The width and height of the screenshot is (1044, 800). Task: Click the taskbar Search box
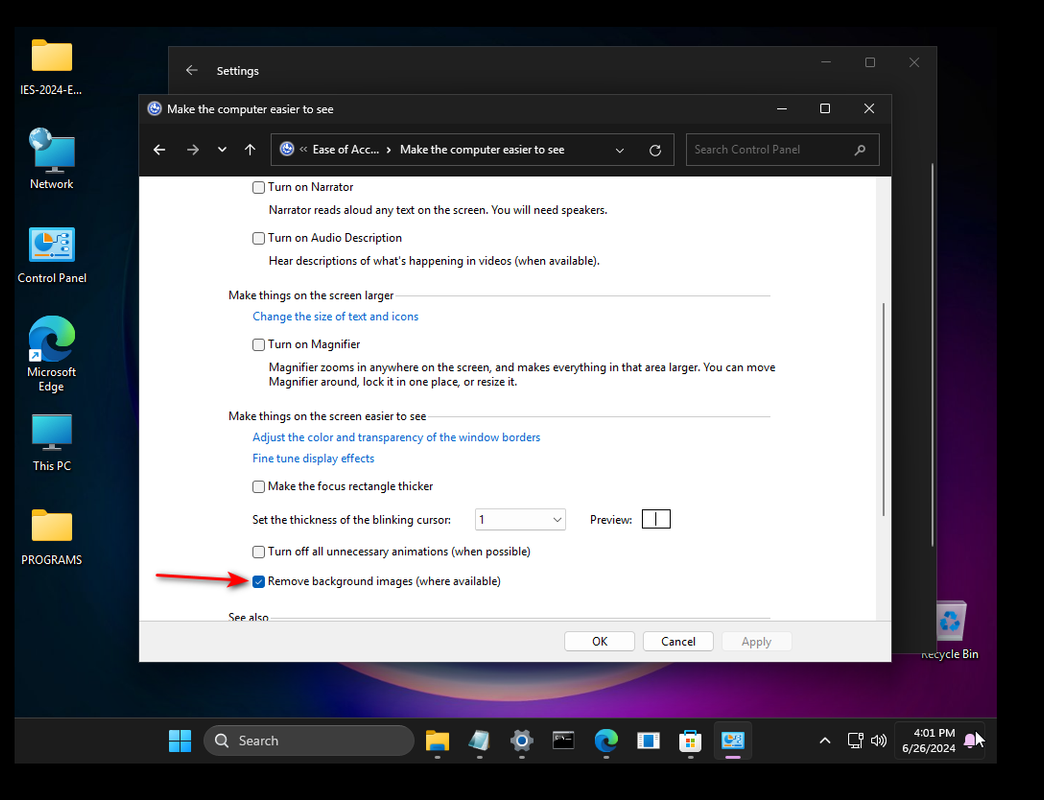click(x=309, y=741)
